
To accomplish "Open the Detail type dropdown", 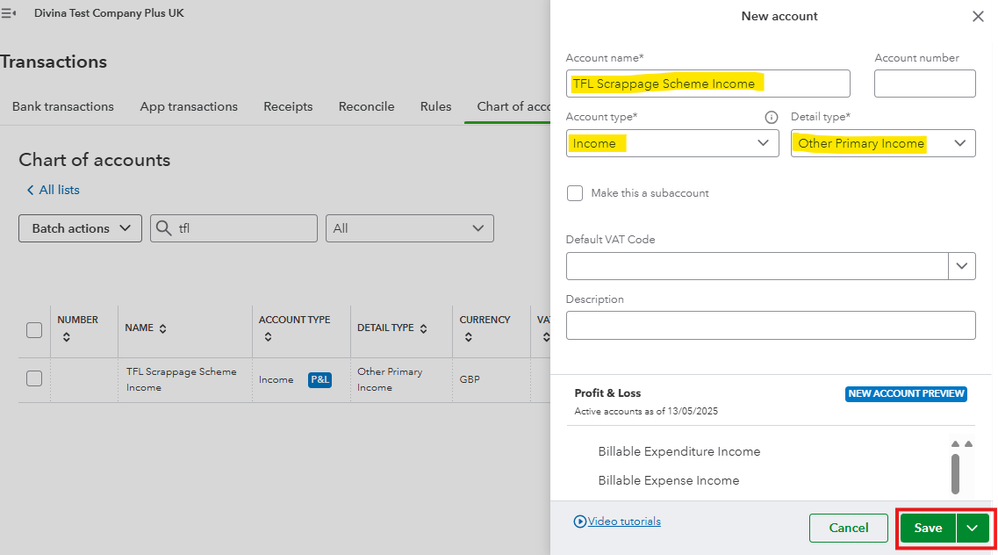I will [x=882, y=143].
